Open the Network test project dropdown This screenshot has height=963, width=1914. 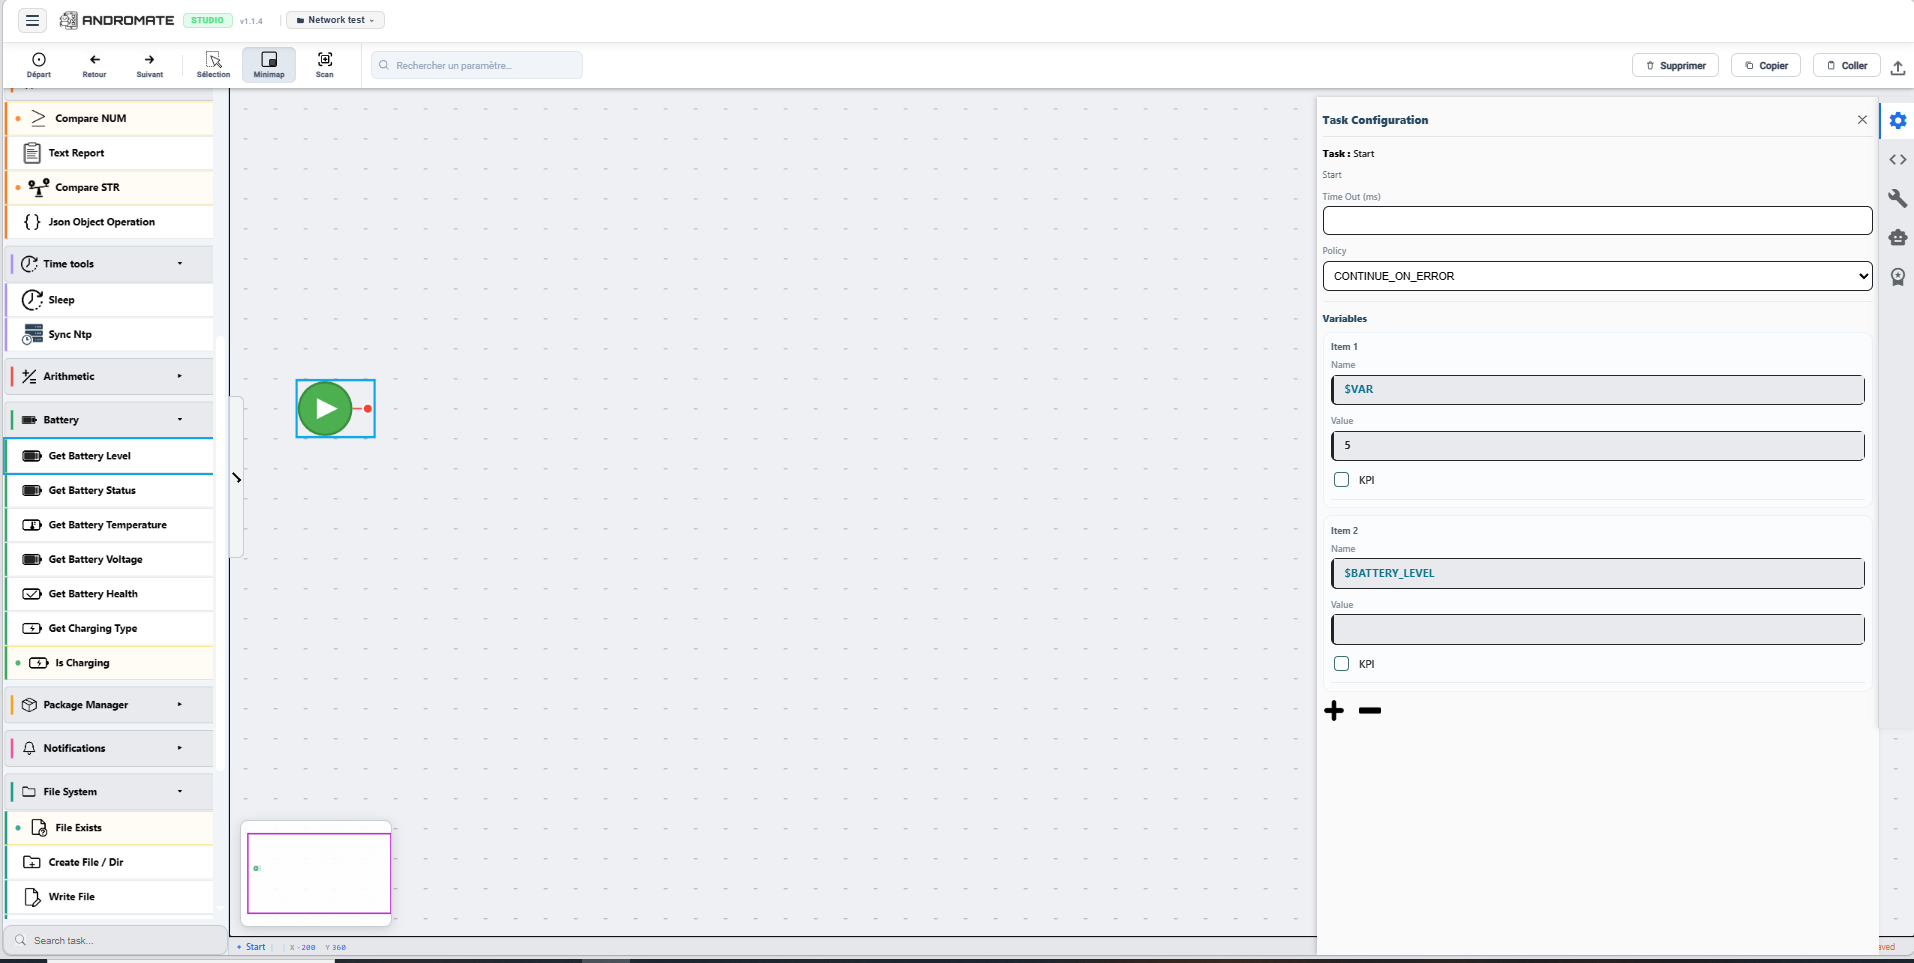pos(335,20)
